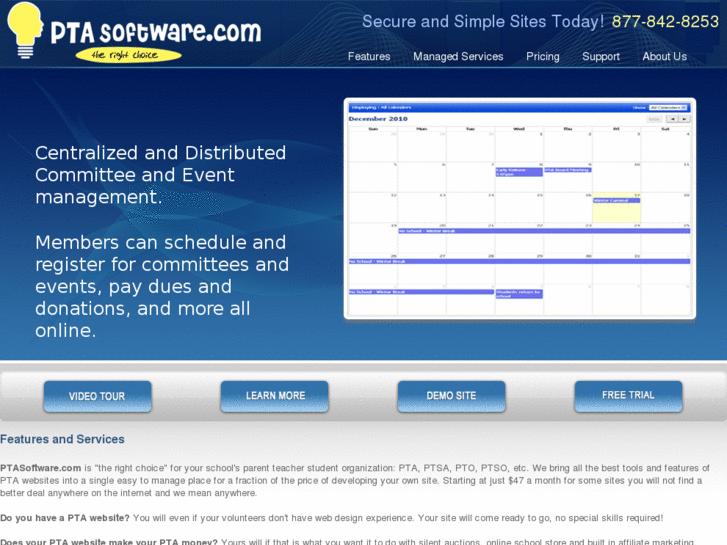Click 'Does your PTA website make' text
This screenshot has width=727, height=545.
click(109, 541)
